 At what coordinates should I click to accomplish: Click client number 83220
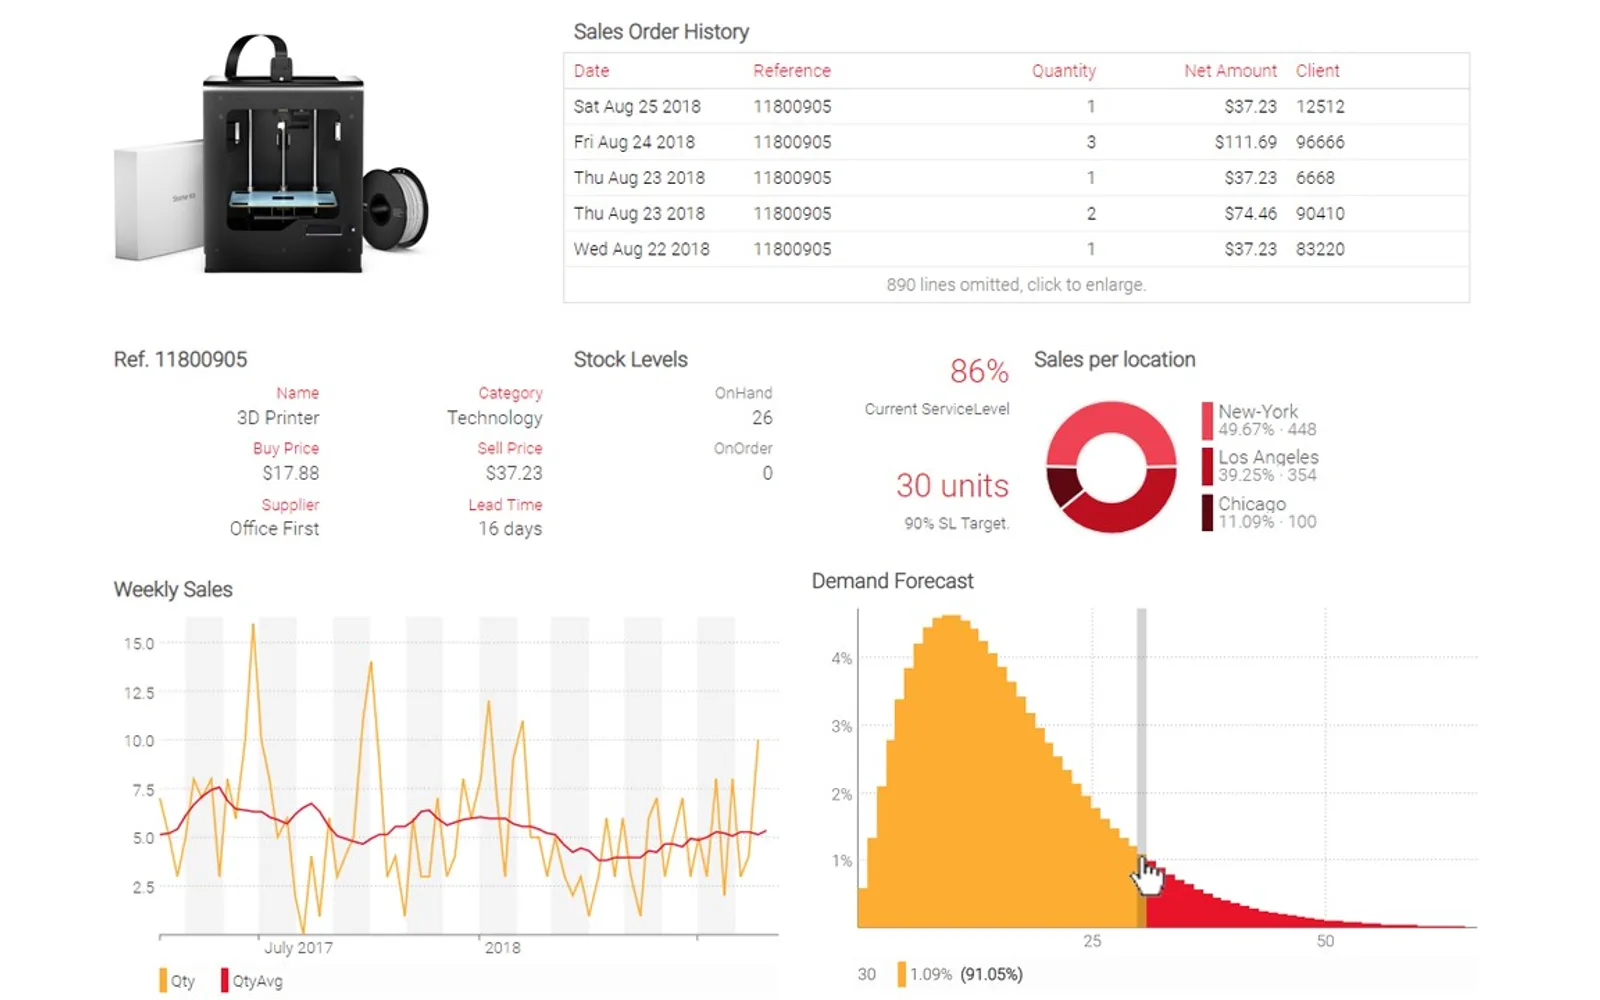tap(1320, 249)
